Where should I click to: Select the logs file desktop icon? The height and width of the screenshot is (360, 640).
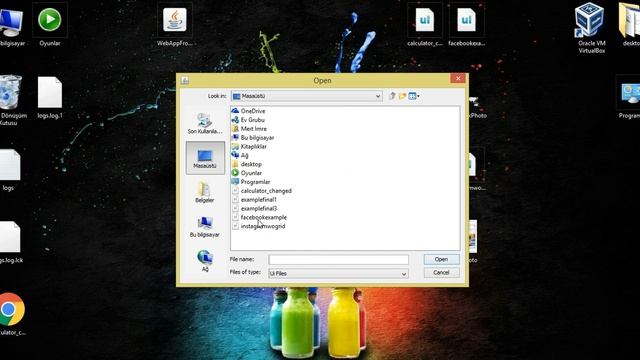[9, 170]
